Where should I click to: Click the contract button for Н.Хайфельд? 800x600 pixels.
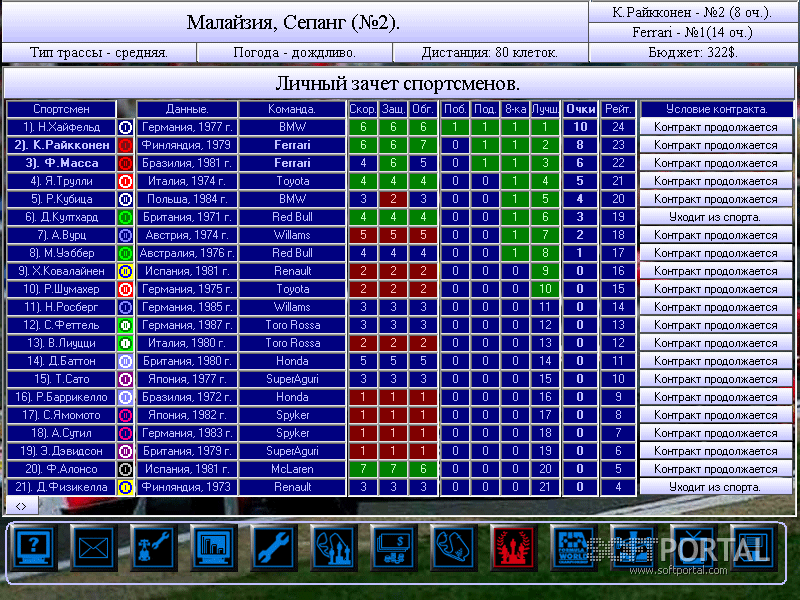(716, 127)
